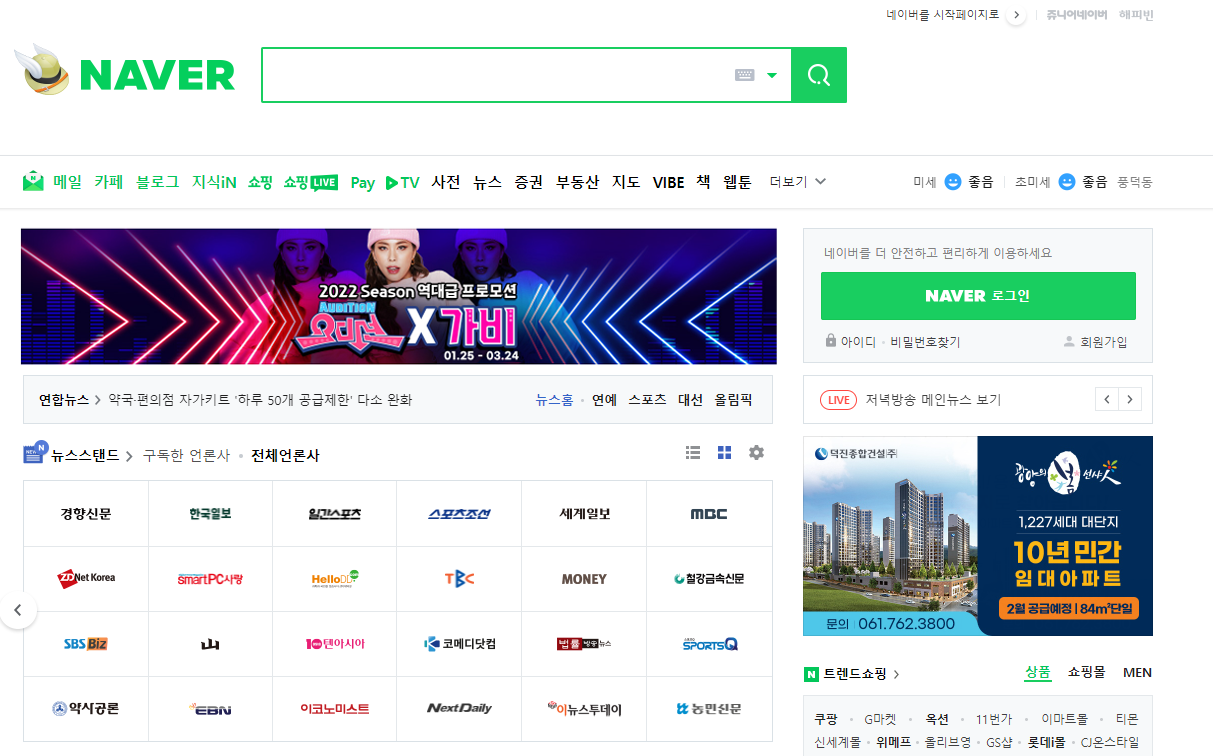This screenshot has height=756, width=1213.
Task: Expand the 더보기 more services menu
Action: pos(798,182)
